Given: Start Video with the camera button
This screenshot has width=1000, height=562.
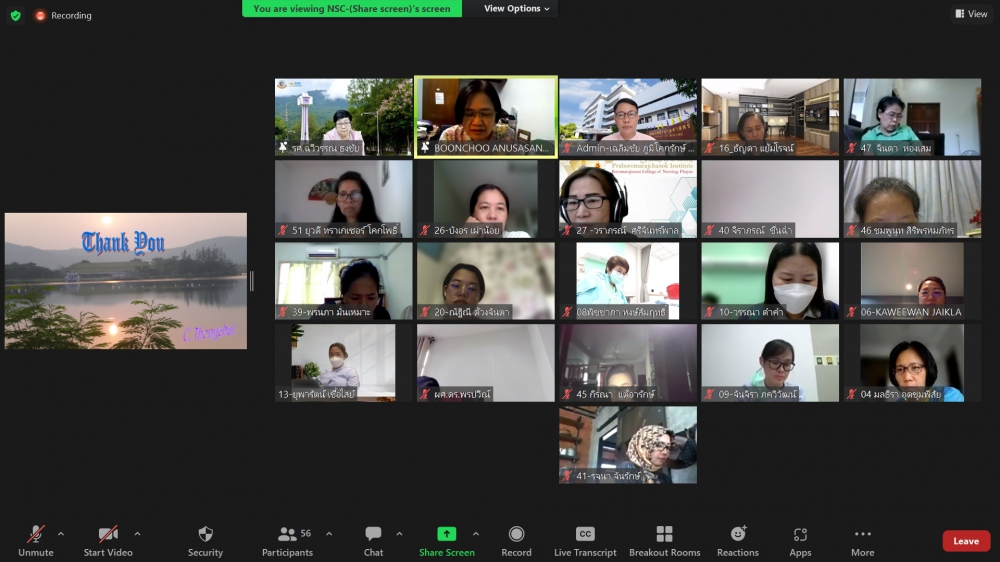Looking at the screenshot, I should pyautogui.click(x=107, y=535).
